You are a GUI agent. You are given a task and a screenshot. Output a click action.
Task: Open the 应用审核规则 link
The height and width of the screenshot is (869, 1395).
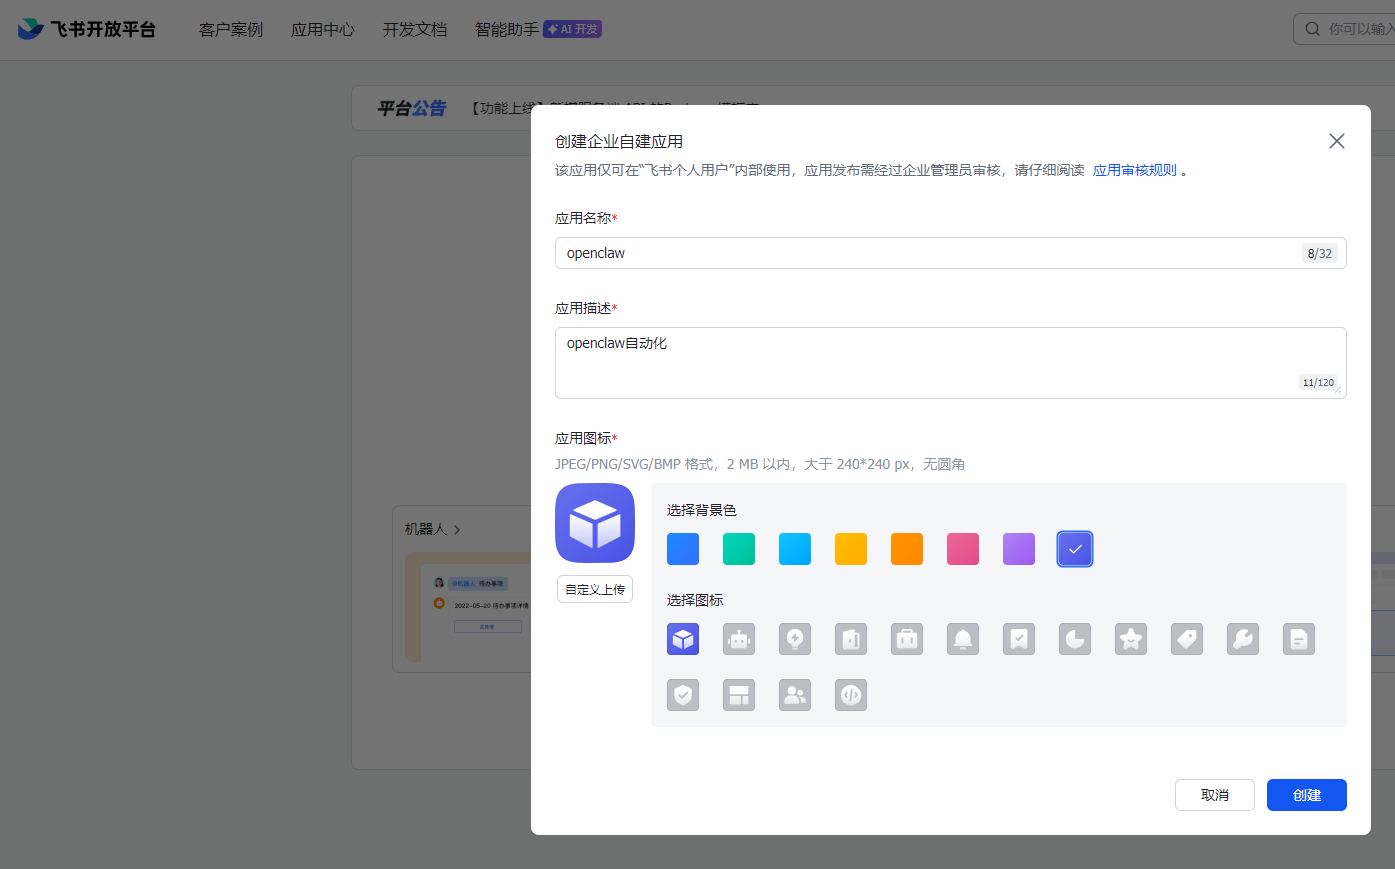click(x=1134, y=172)
